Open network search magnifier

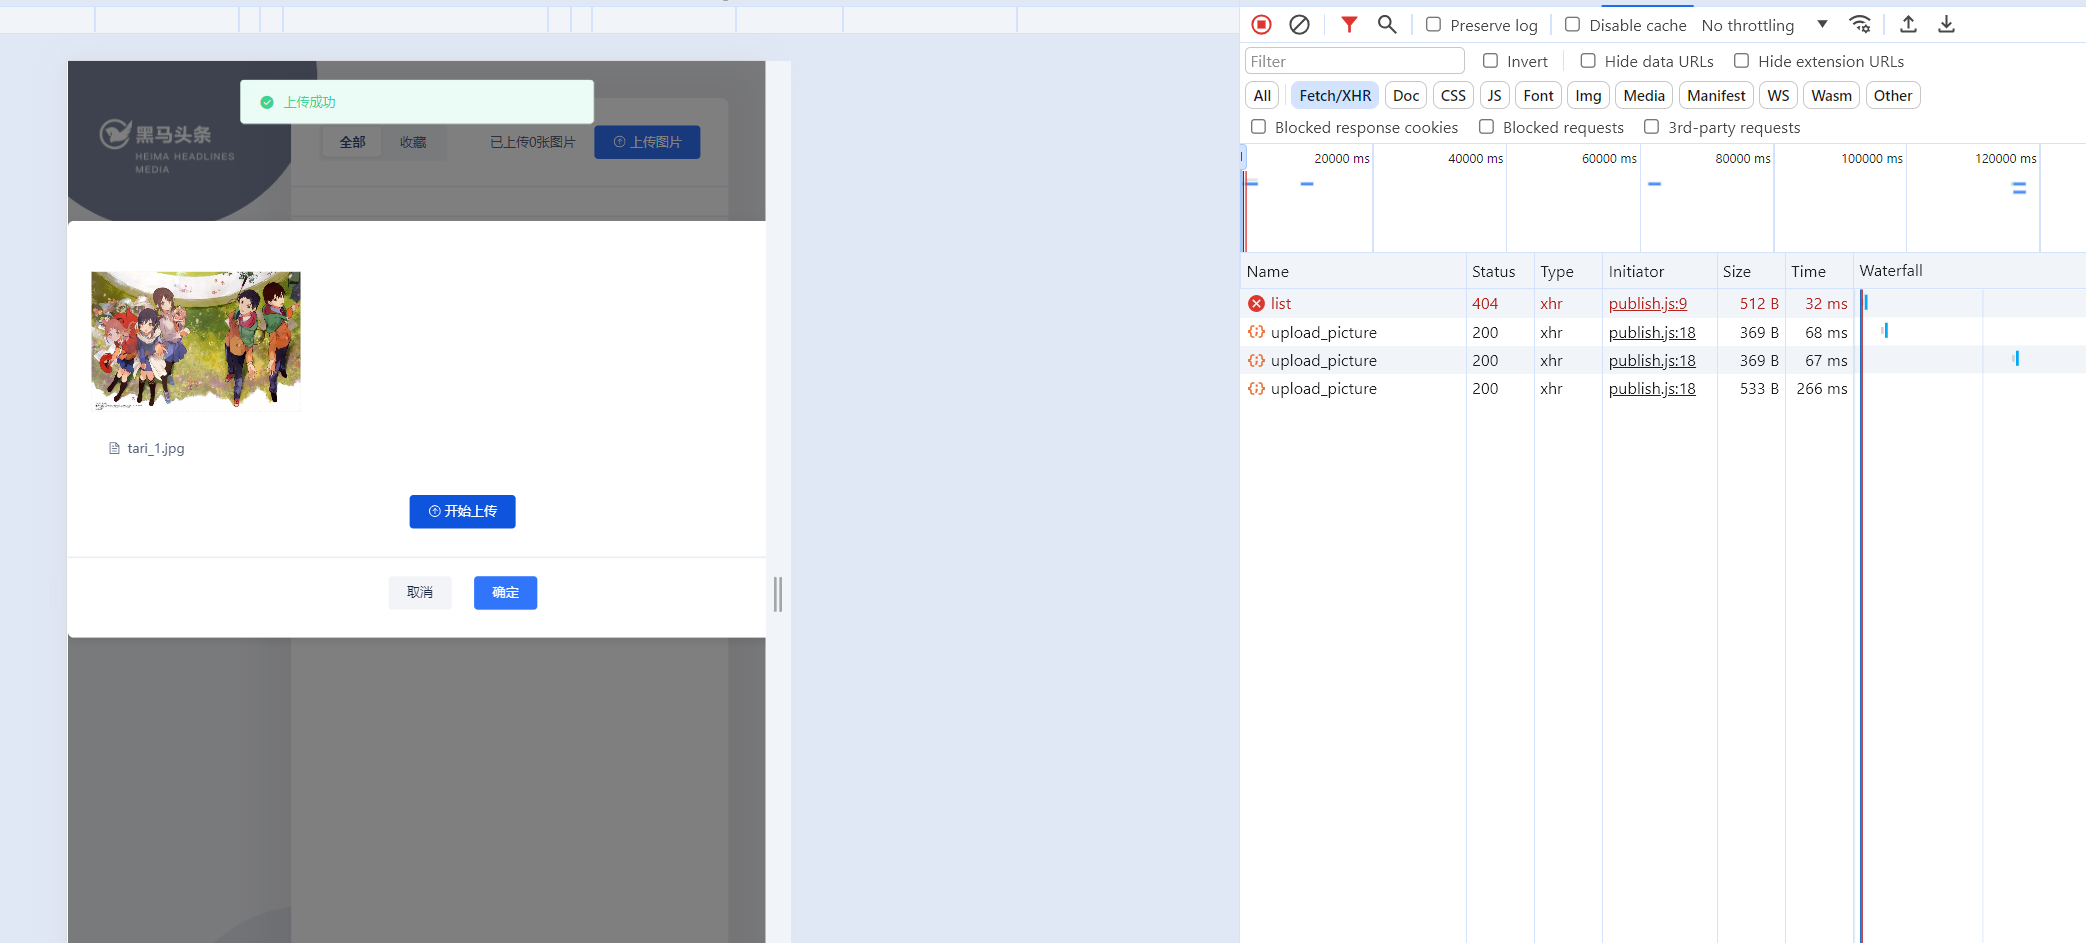(x=1387, y=25)
